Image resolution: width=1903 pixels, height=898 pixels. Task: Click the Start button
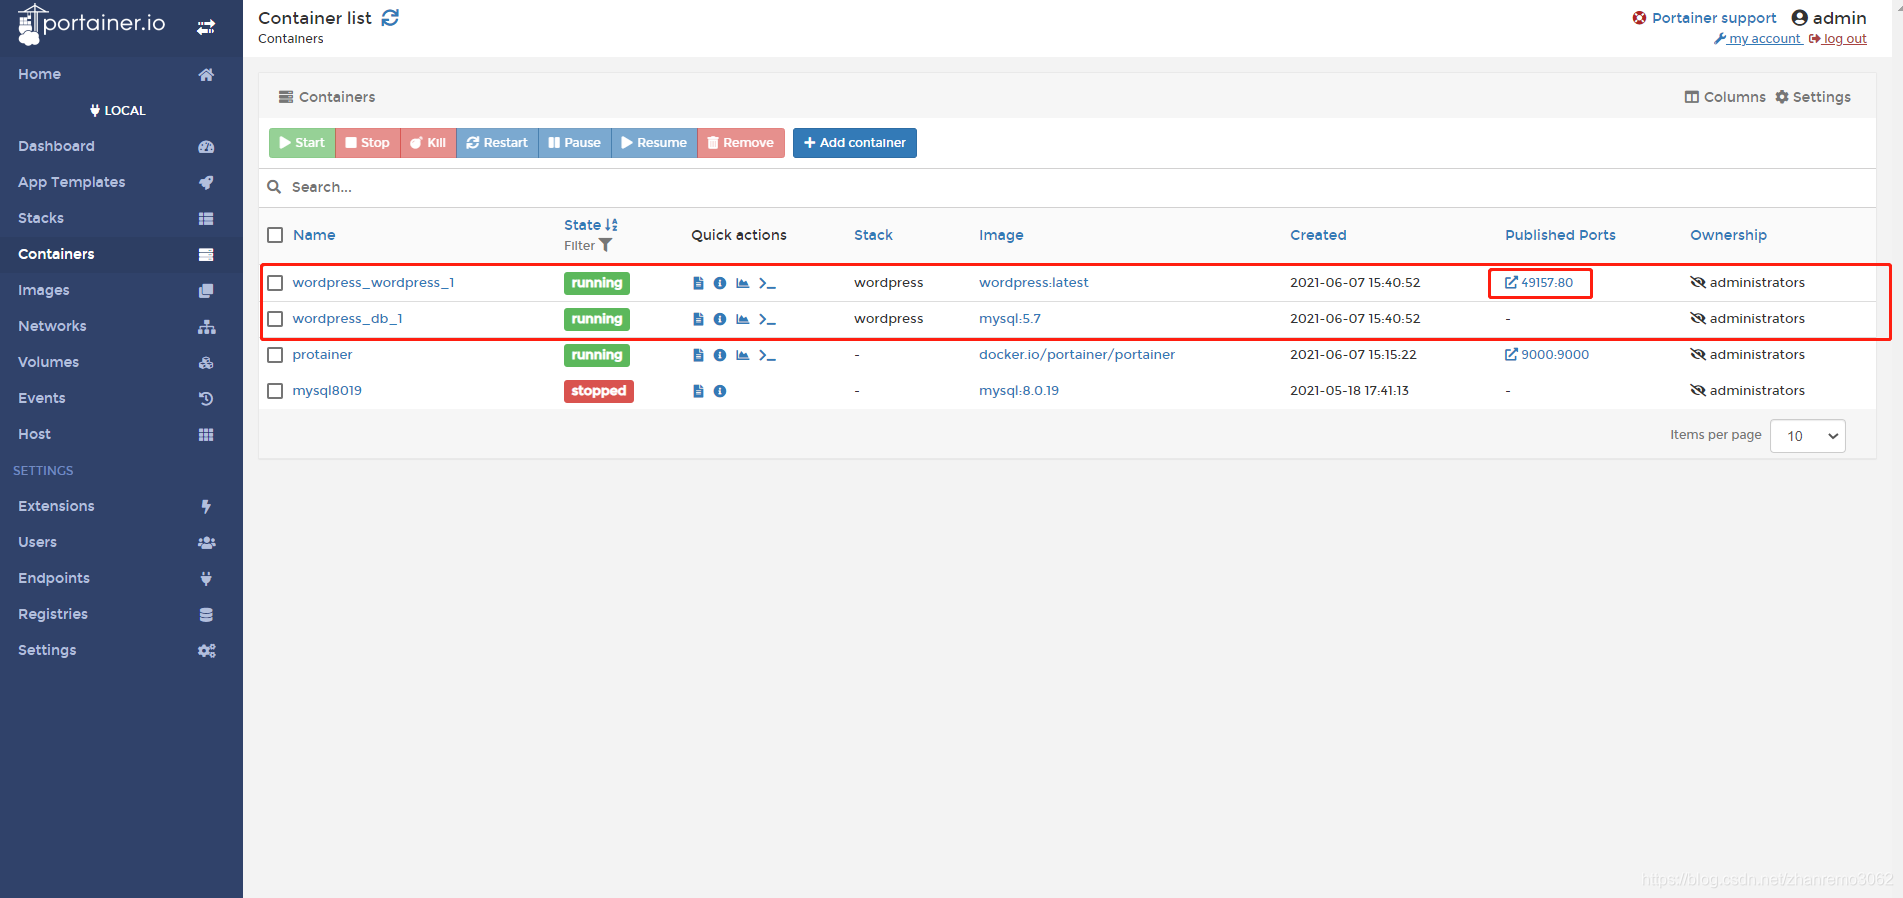point(302,143)
